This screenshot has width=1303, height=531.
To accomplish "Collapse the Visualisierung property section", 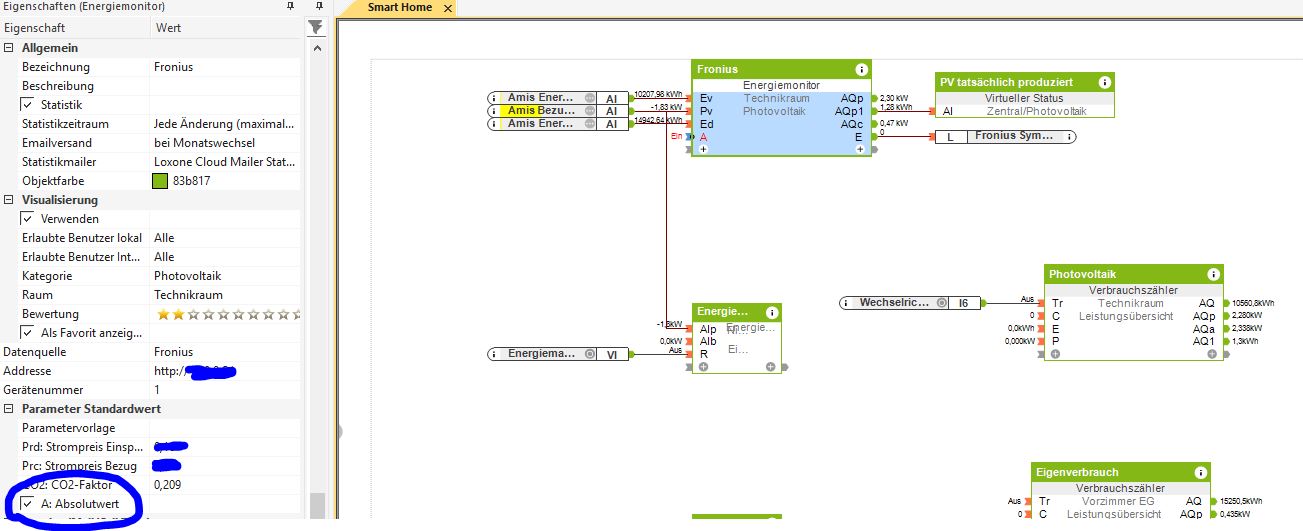I will tap(9, 200).
